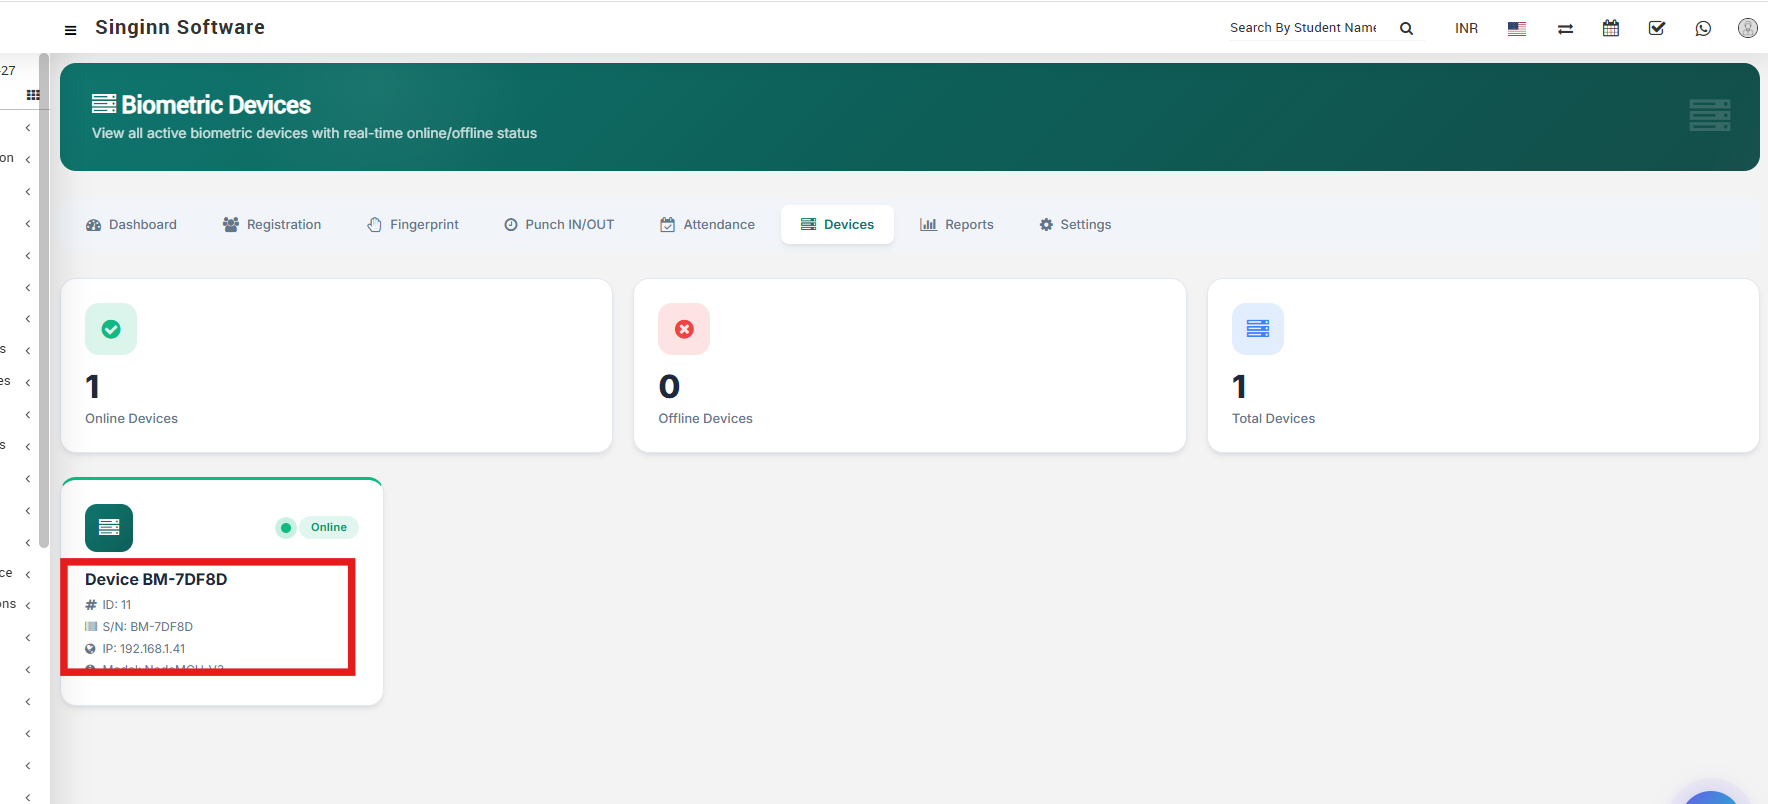Switch to the Attendance tab
1768x804 pixels.
[x=707, y=225]
